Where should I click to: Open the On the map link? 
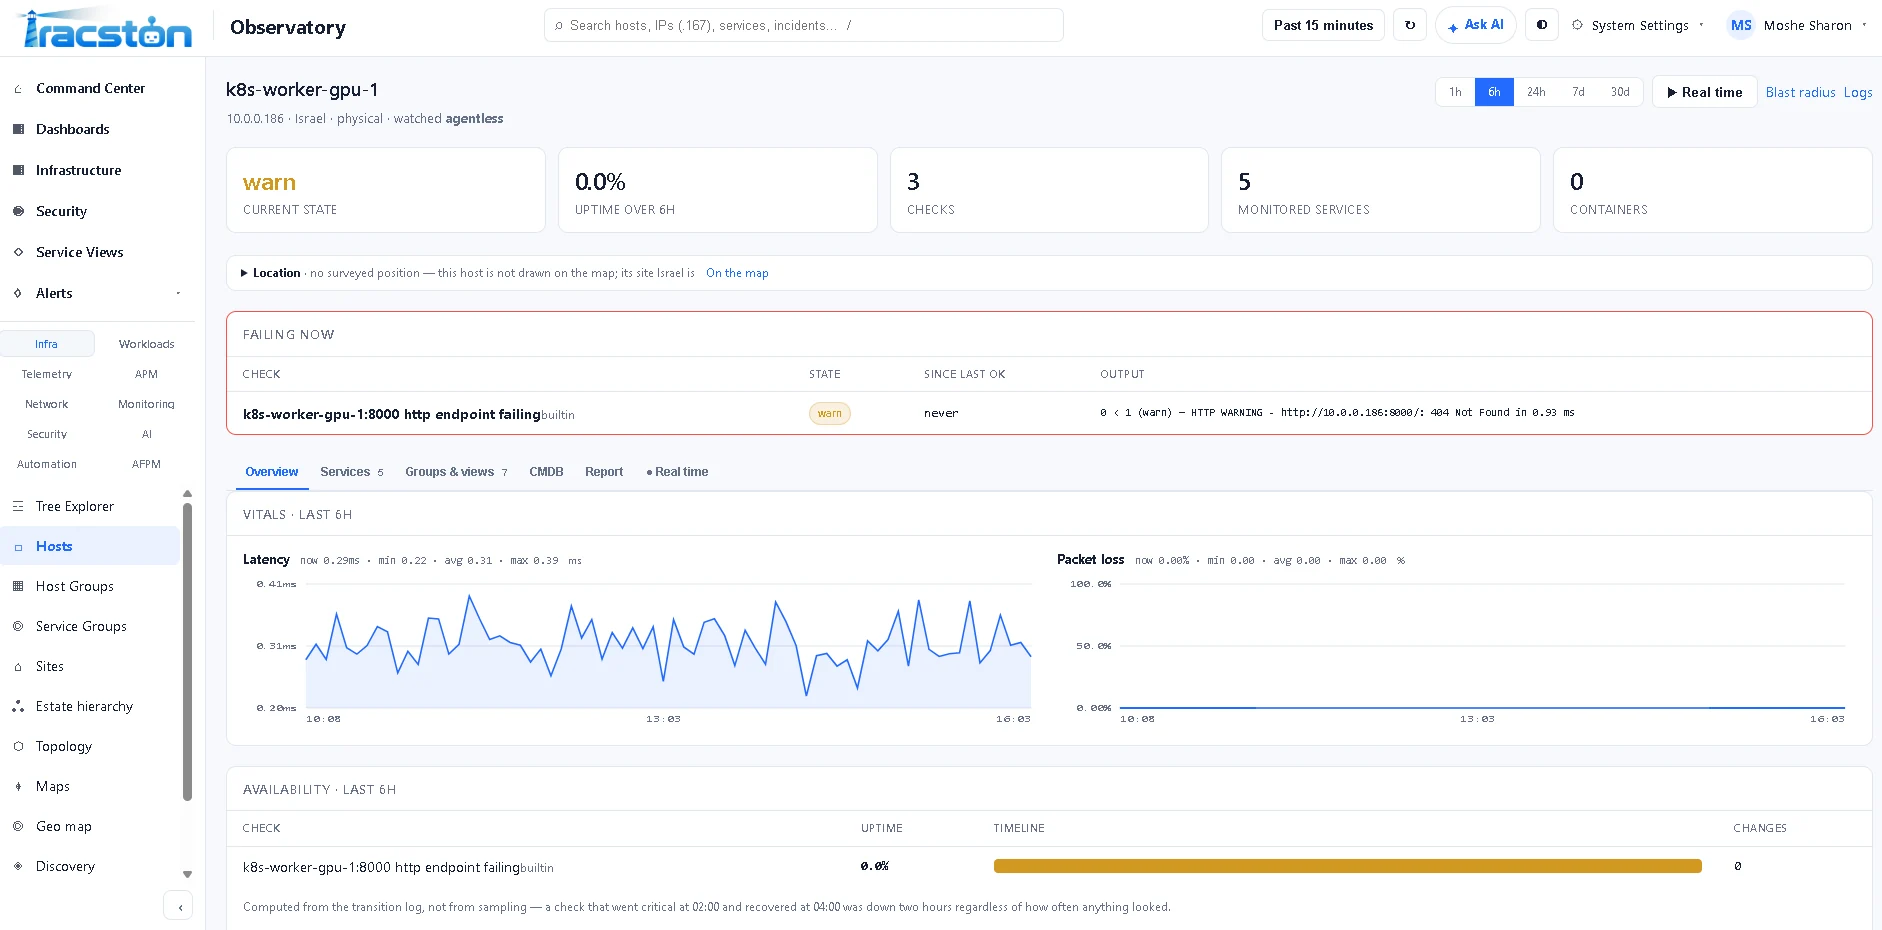coord(737,273)
